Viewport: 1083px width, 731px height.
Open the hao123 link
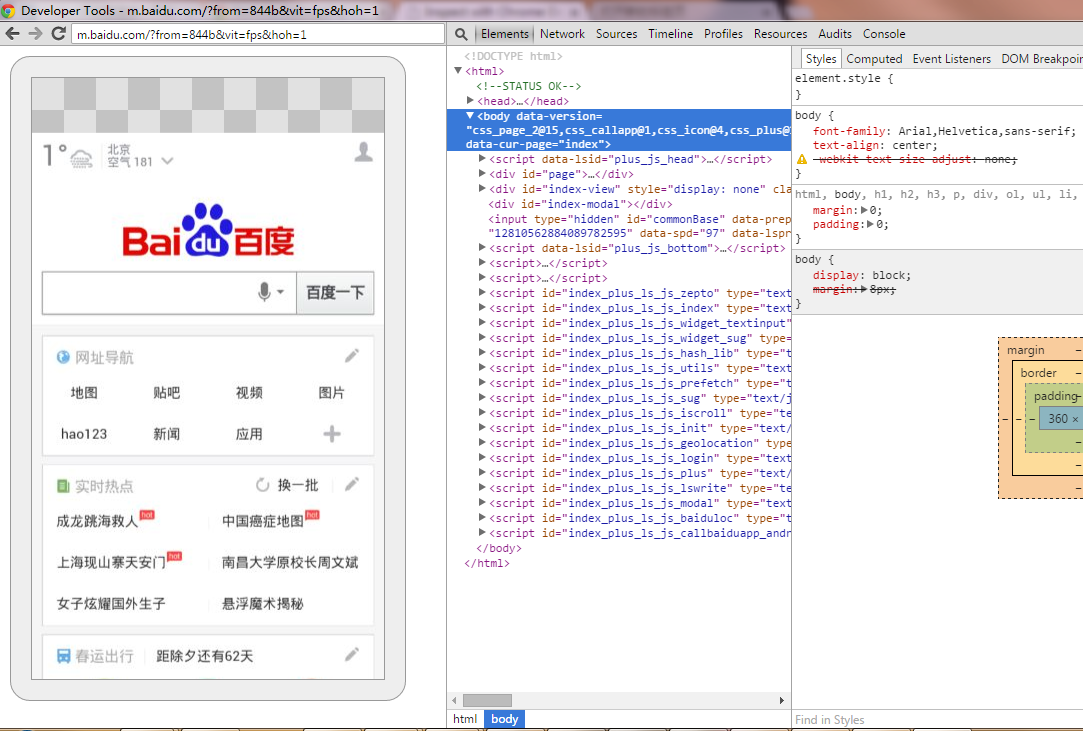[84, 434]
